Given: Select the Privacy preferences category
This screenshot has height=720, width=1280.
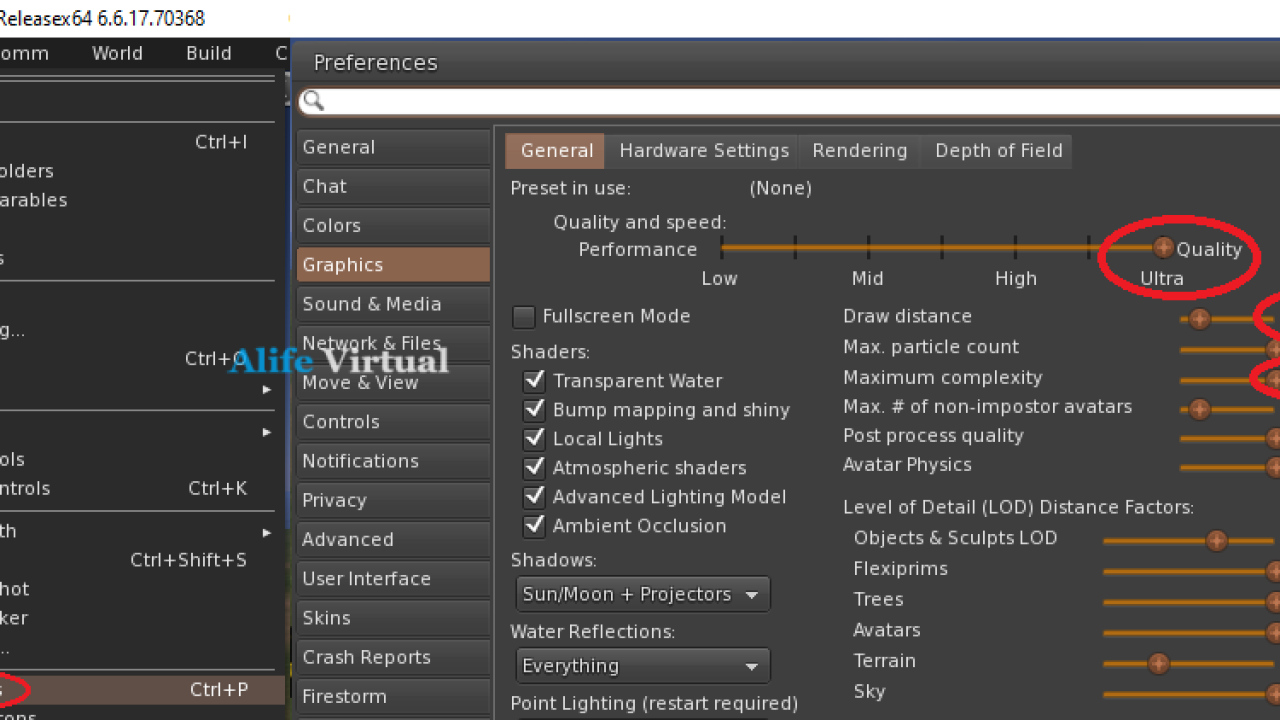Looking at the screenshot, I should tap(393, 501).
